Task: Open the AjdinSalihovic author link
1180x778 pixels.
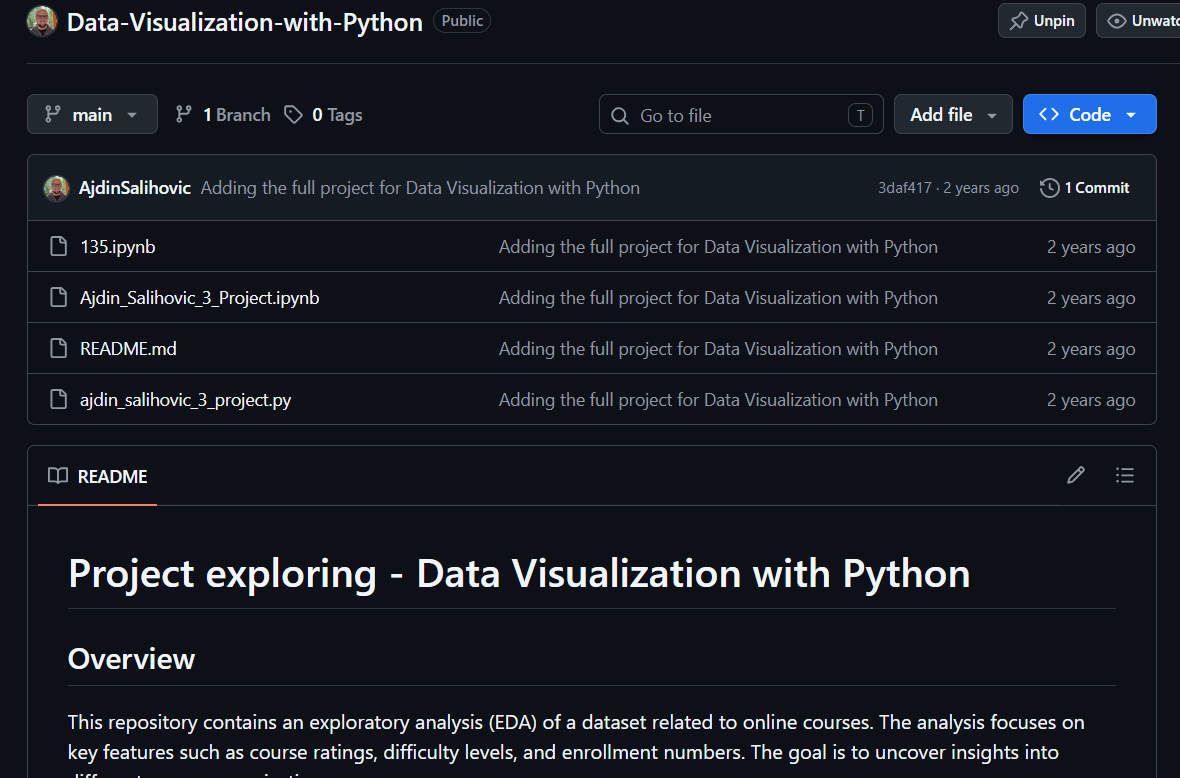Action: tap(135, 188)
